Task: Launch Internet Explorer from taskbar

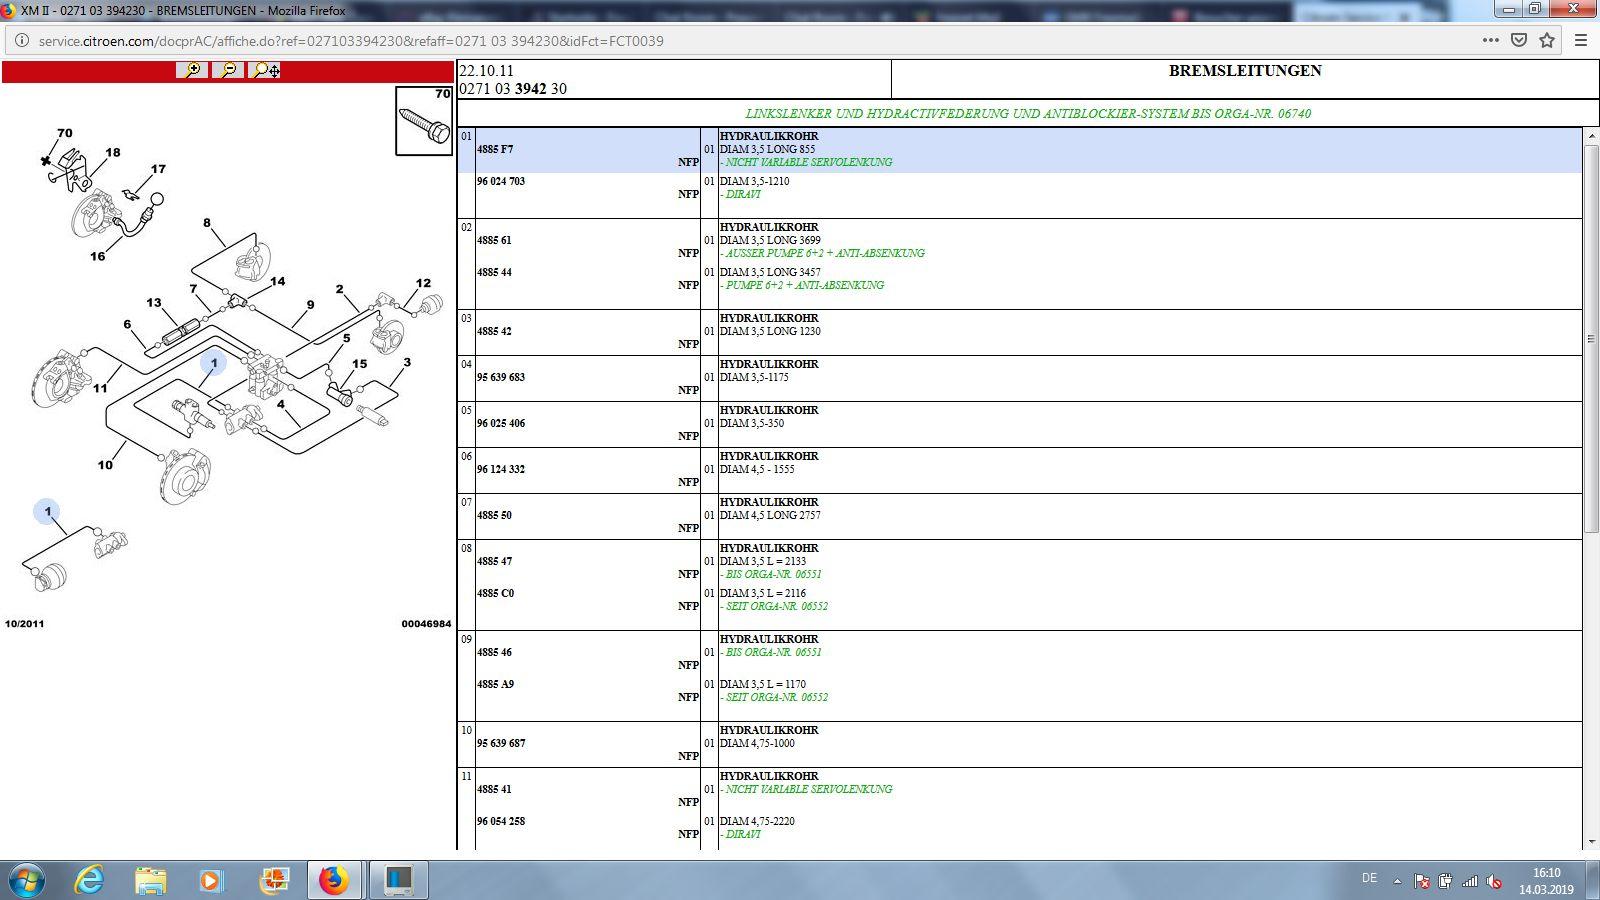Action: tap(90, 881)
